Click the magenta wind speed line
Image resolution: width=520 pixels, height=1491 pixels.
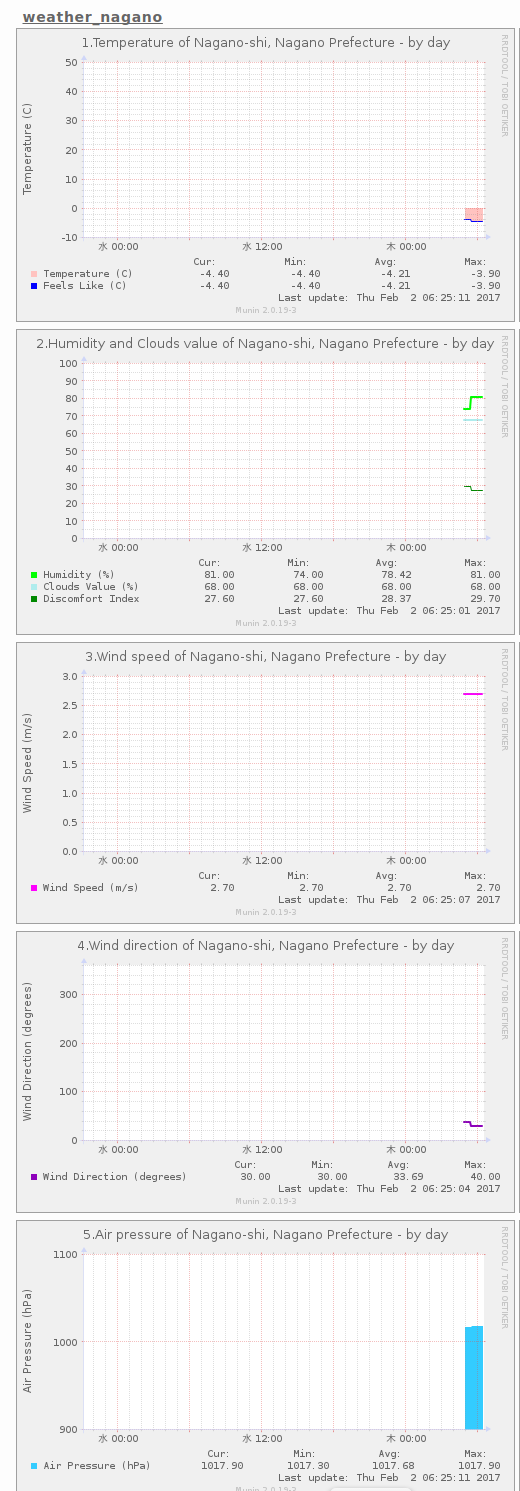[474, 694]
